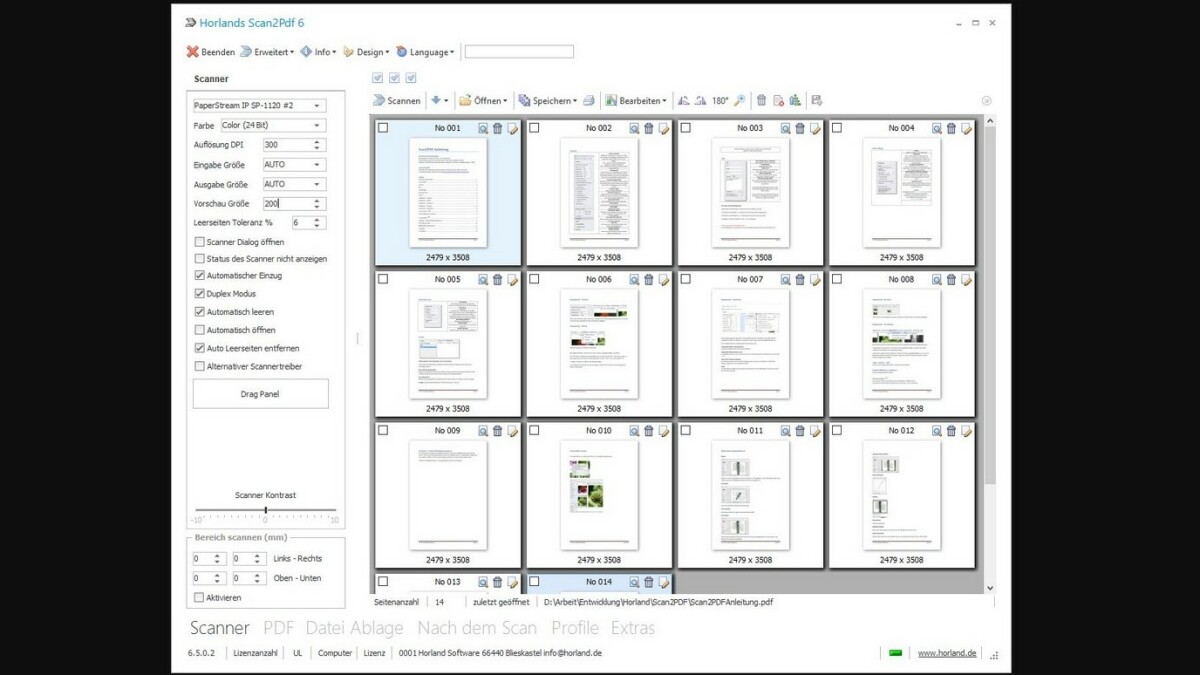Edit page No 006 with its pencil icon
This screenshot has width=1200, height=675.
click(663, 280)
